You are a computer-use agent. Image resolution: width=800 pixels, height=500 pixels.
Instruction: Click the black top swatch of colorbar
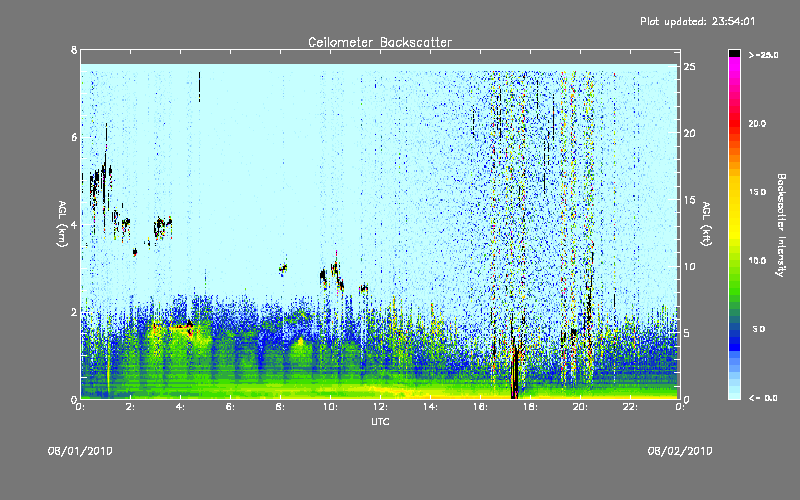click(734, 53)
